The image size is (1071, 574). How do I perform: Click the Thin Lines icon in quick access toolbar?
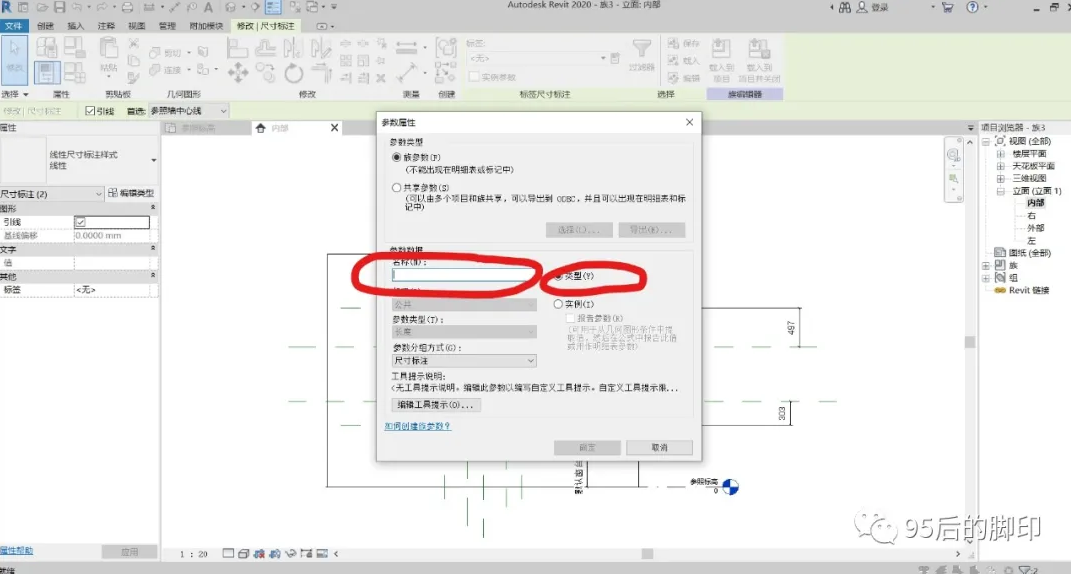pyautogui.click(x=273, y=8)
